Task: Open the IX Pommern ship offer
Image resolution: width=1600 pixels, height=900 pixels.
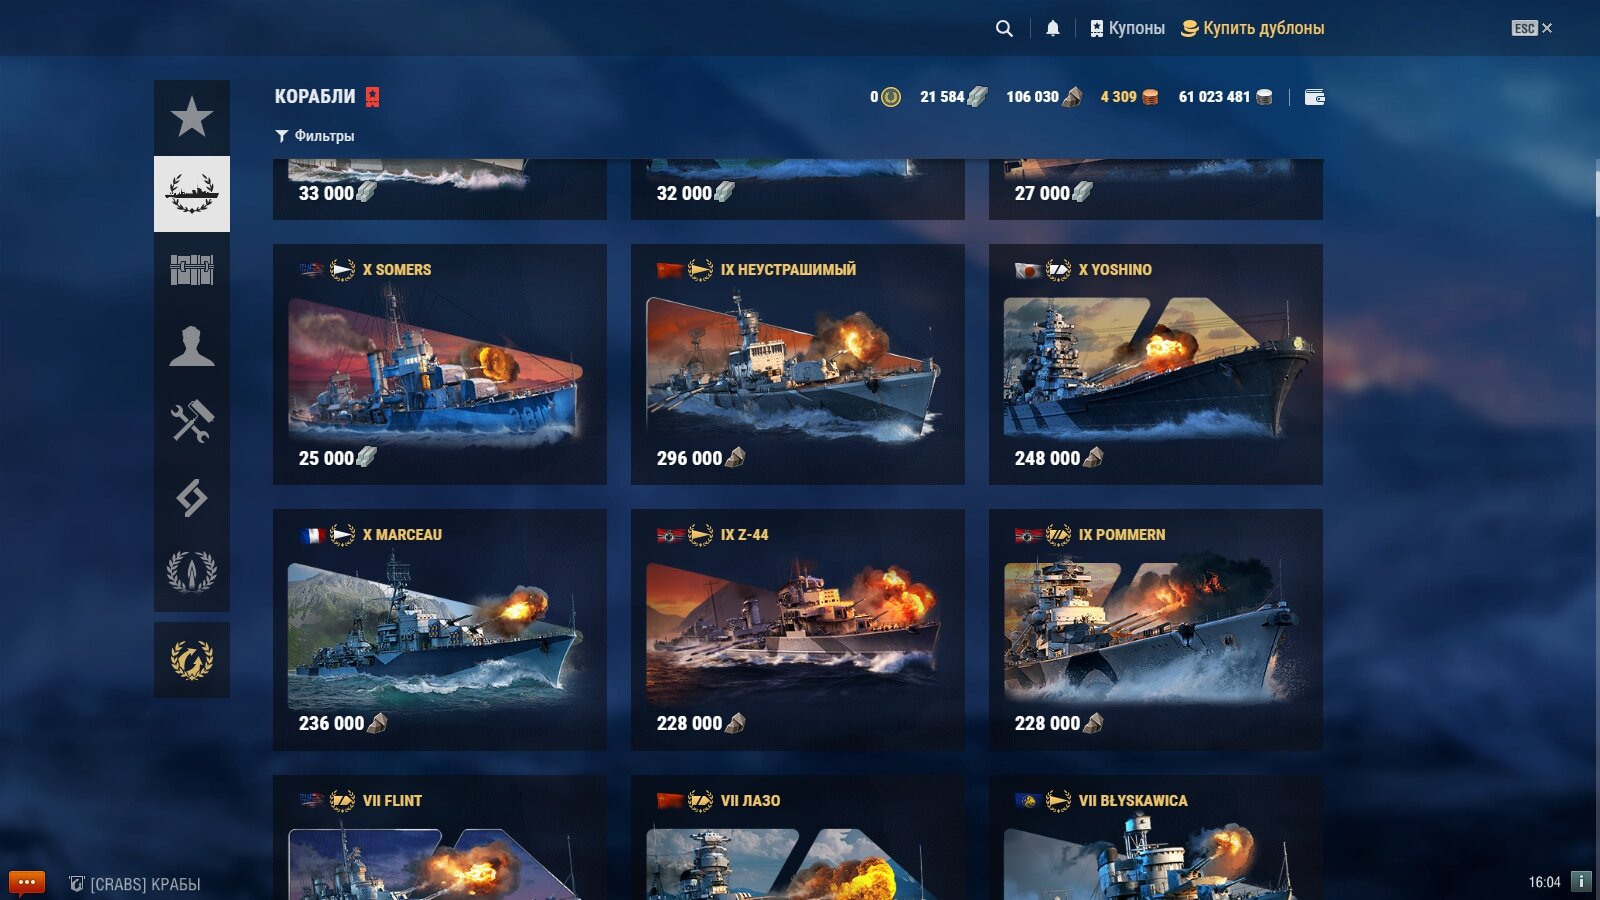Action: point(1156,630)
